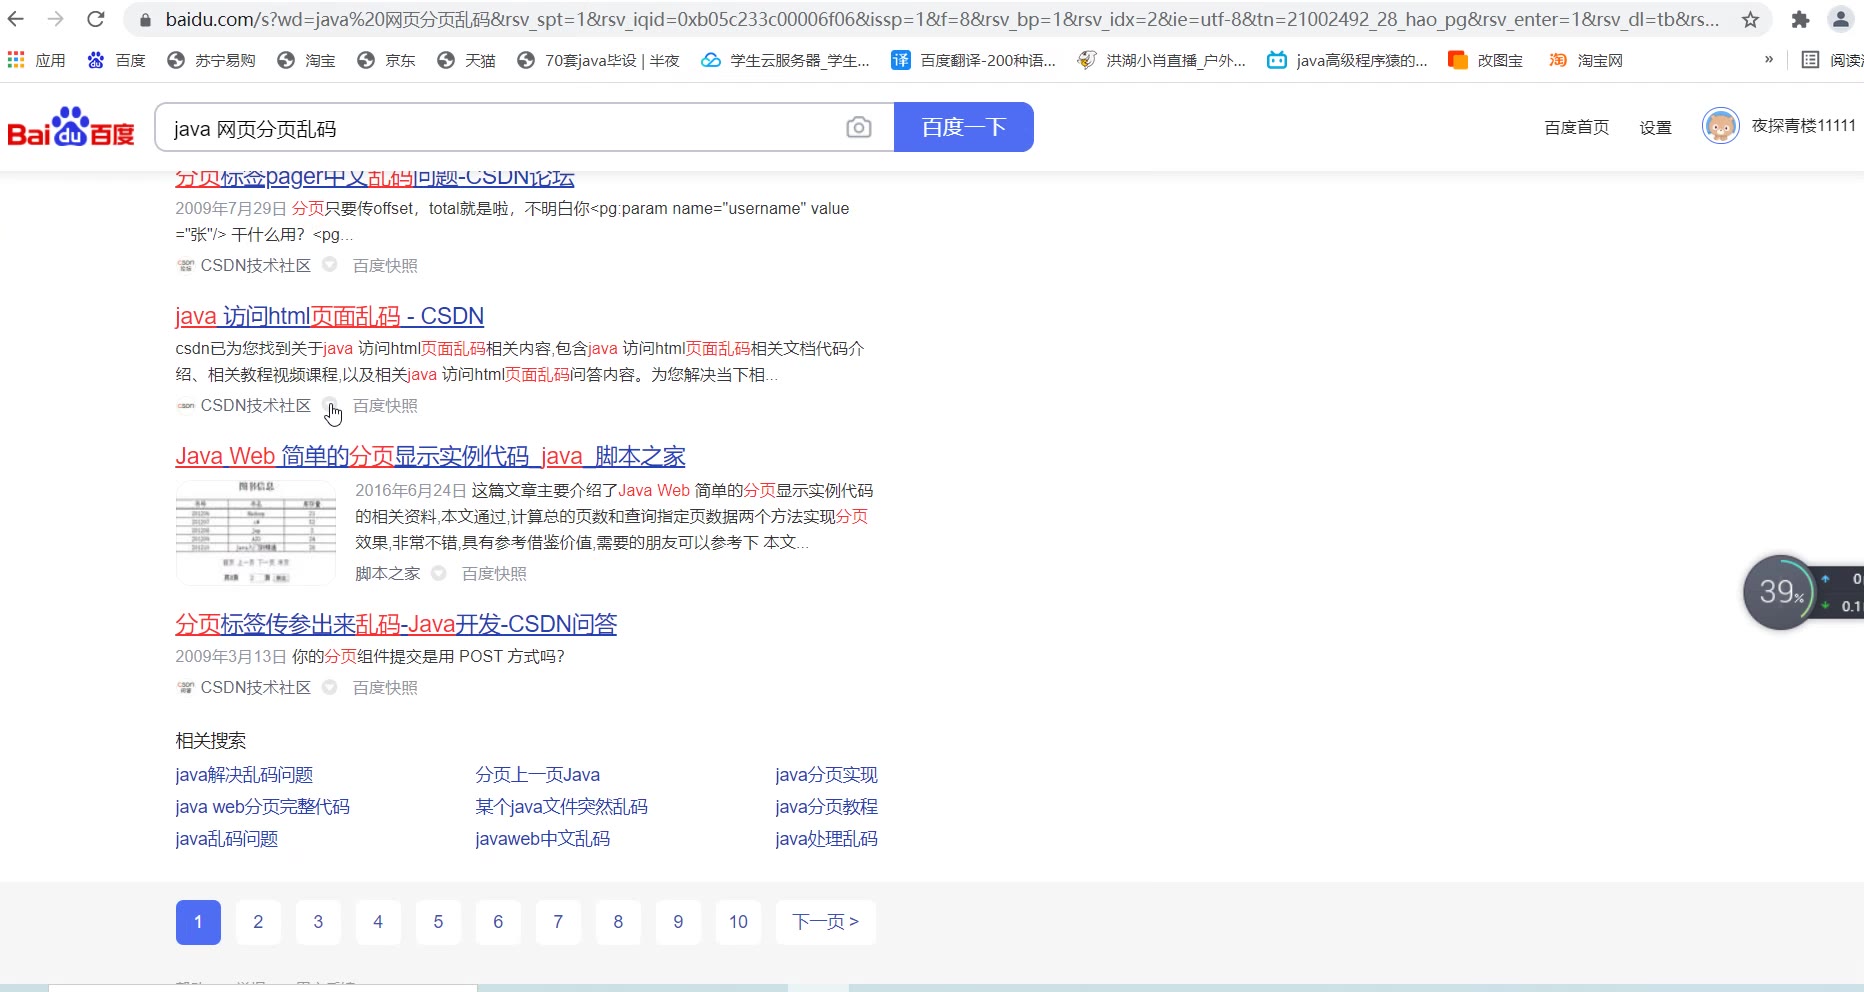The image size is (1864, 992).
Task: Open 改图宝 bookmark
Action: click(1486, 60)
